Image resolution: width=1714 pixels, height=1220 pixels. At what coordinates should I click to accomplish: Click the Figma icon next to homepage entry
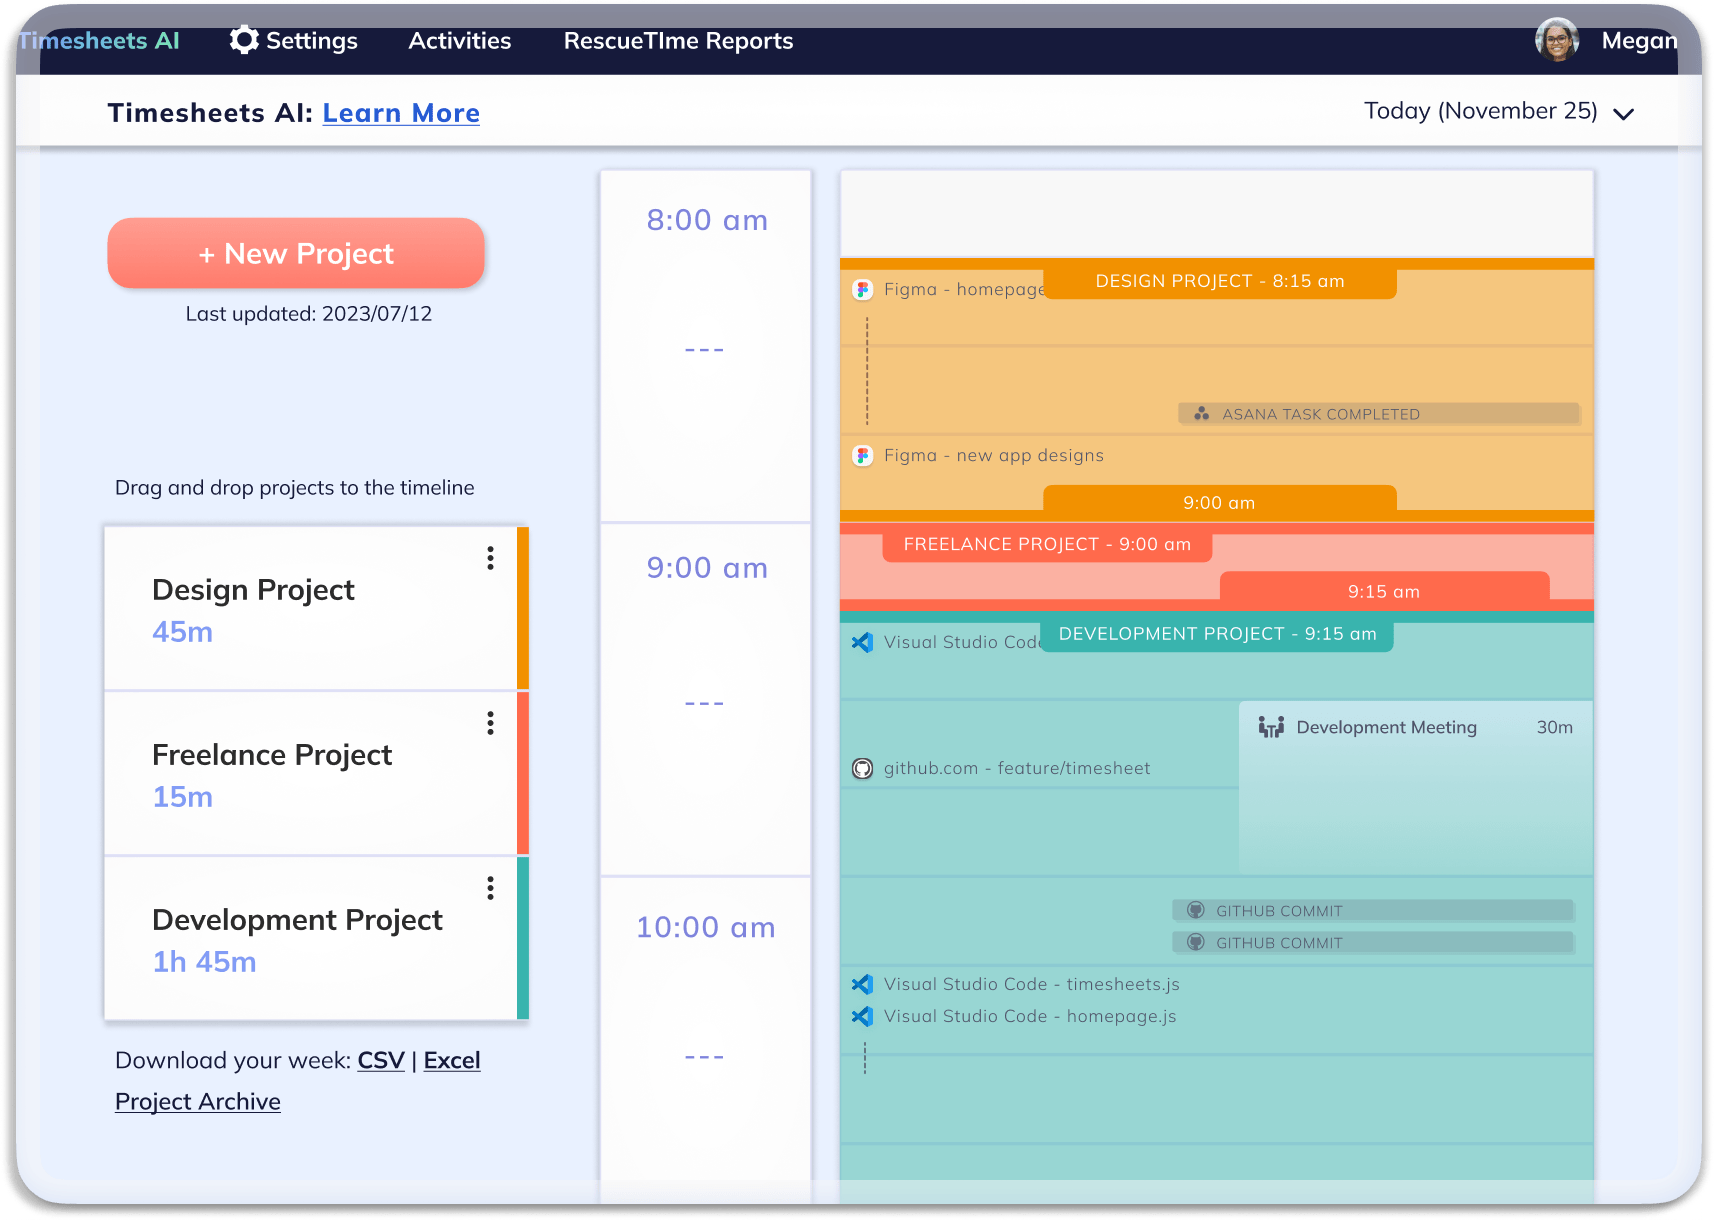point(862,289)
